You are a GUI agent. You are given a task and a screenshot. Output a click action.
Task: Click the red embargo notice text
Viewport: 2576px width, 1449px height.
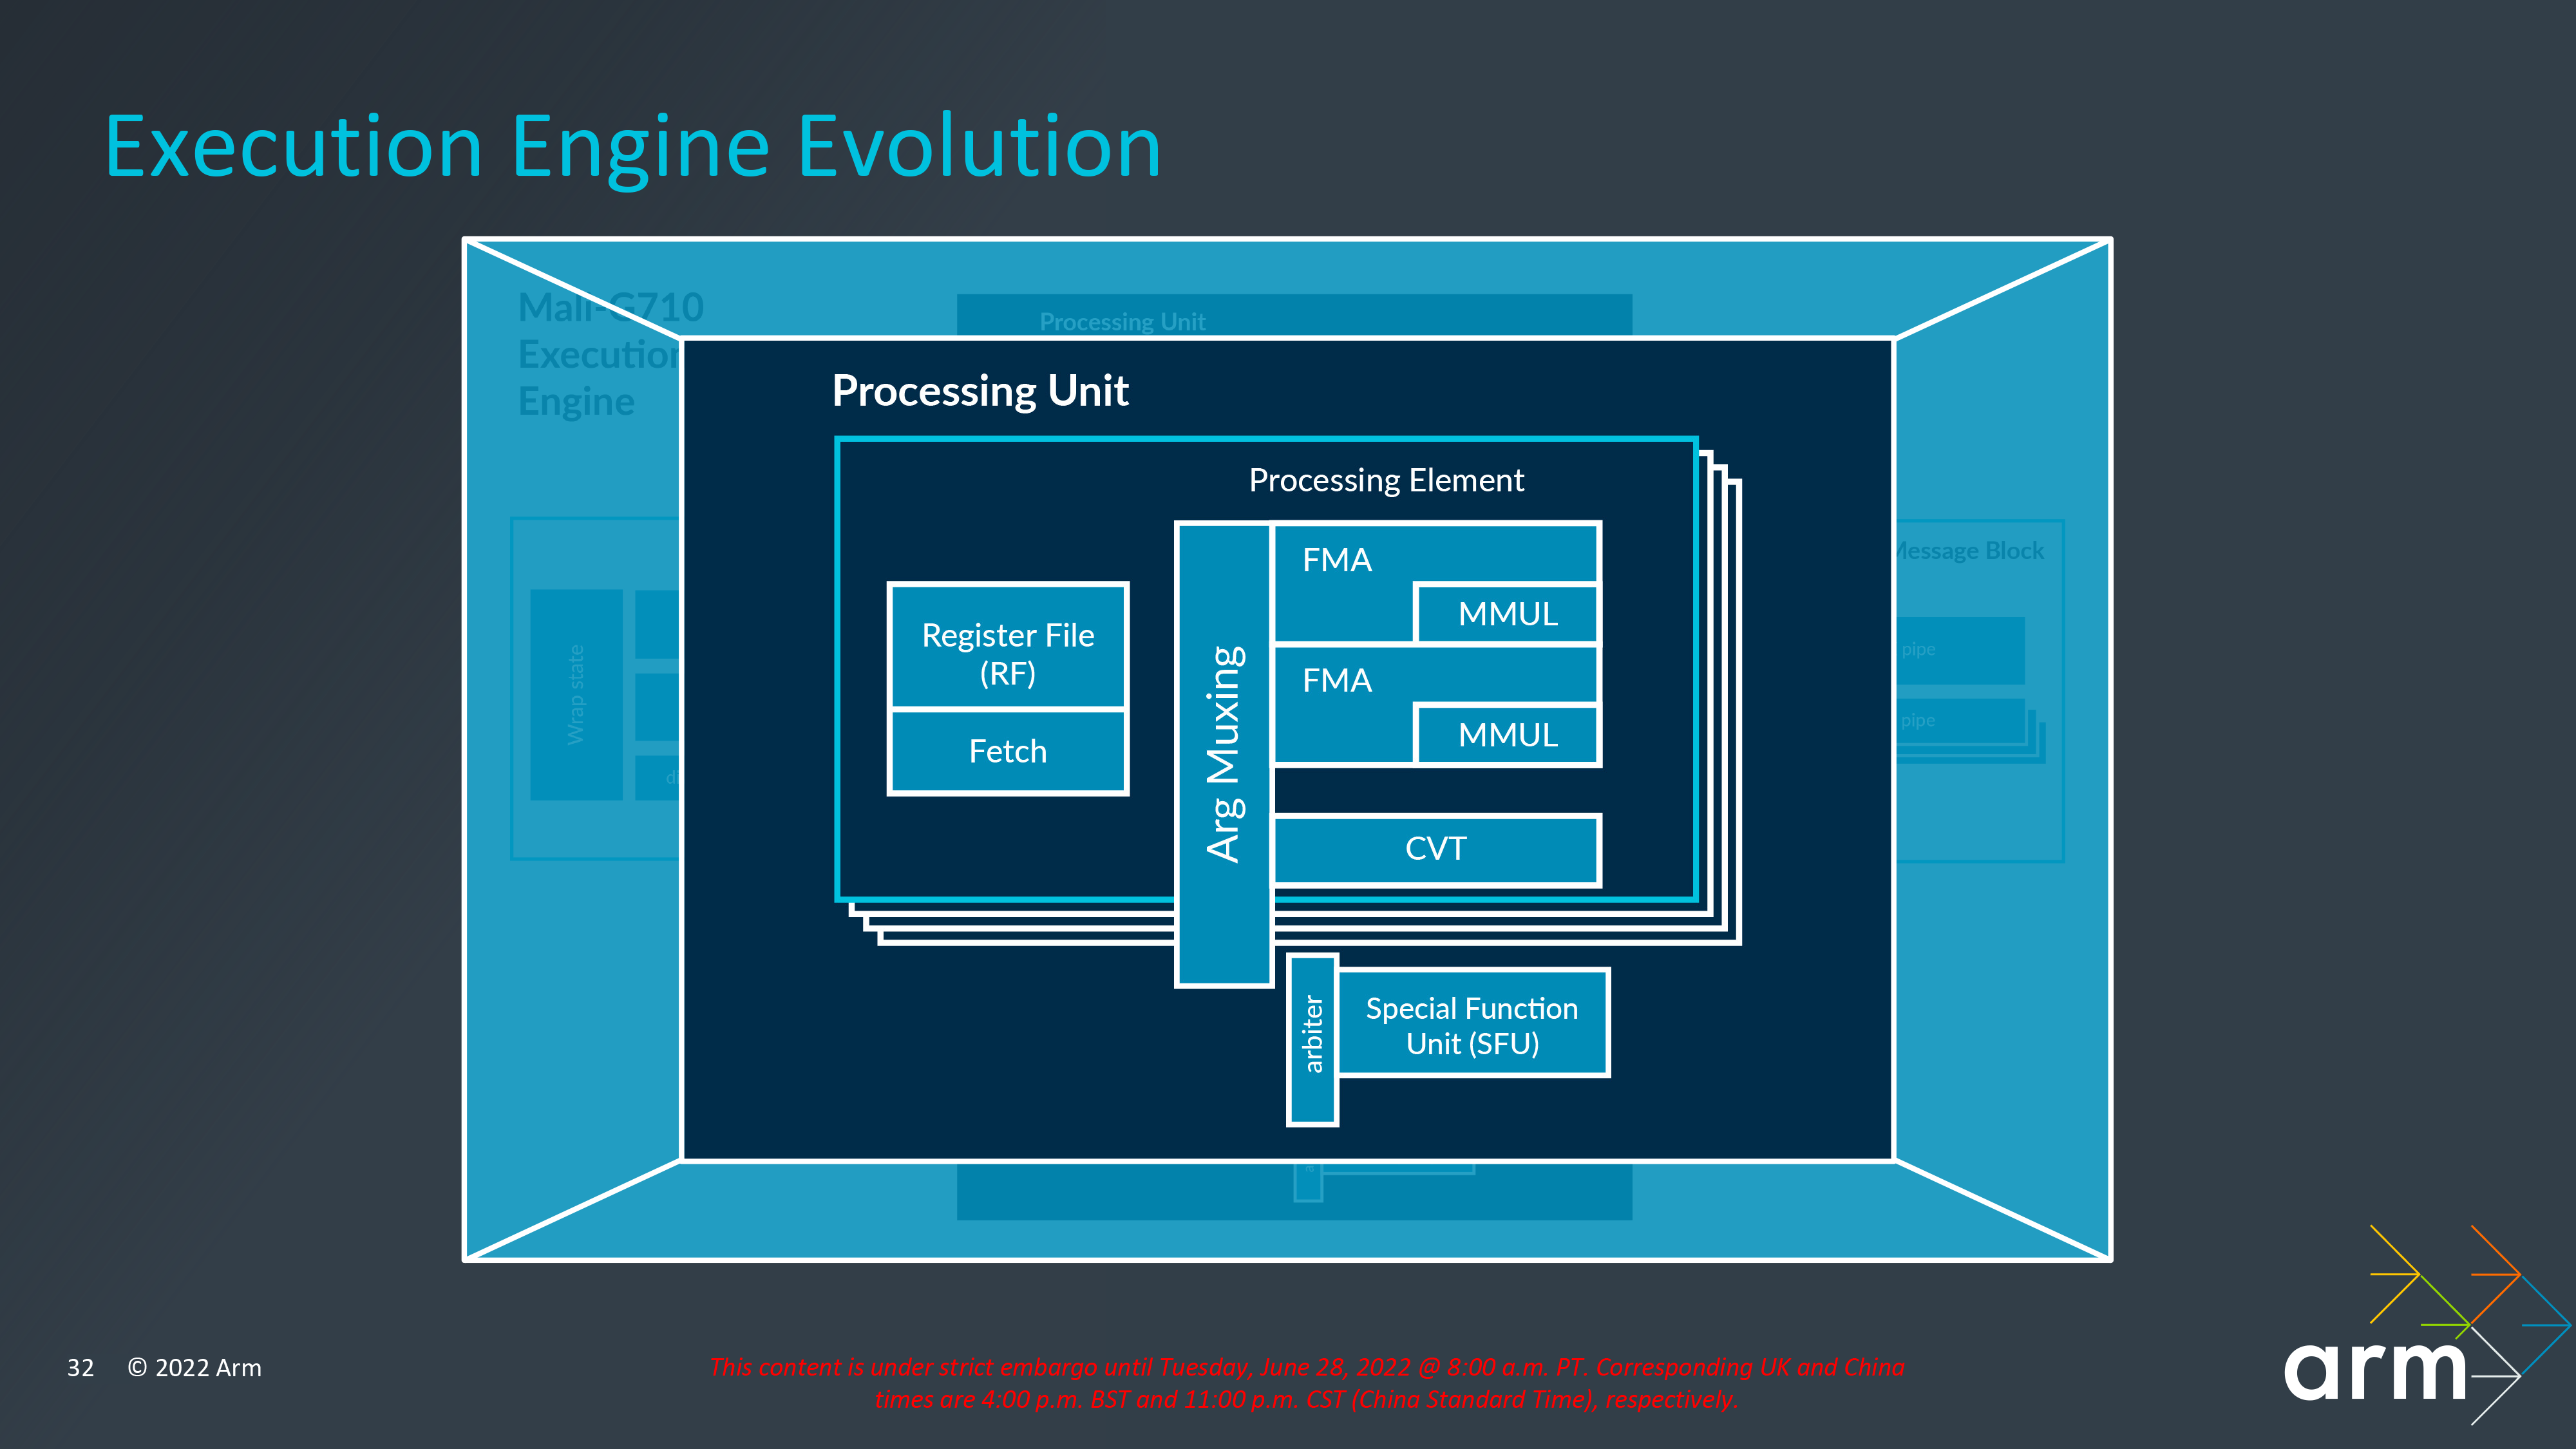(x=1306, y=1383)
